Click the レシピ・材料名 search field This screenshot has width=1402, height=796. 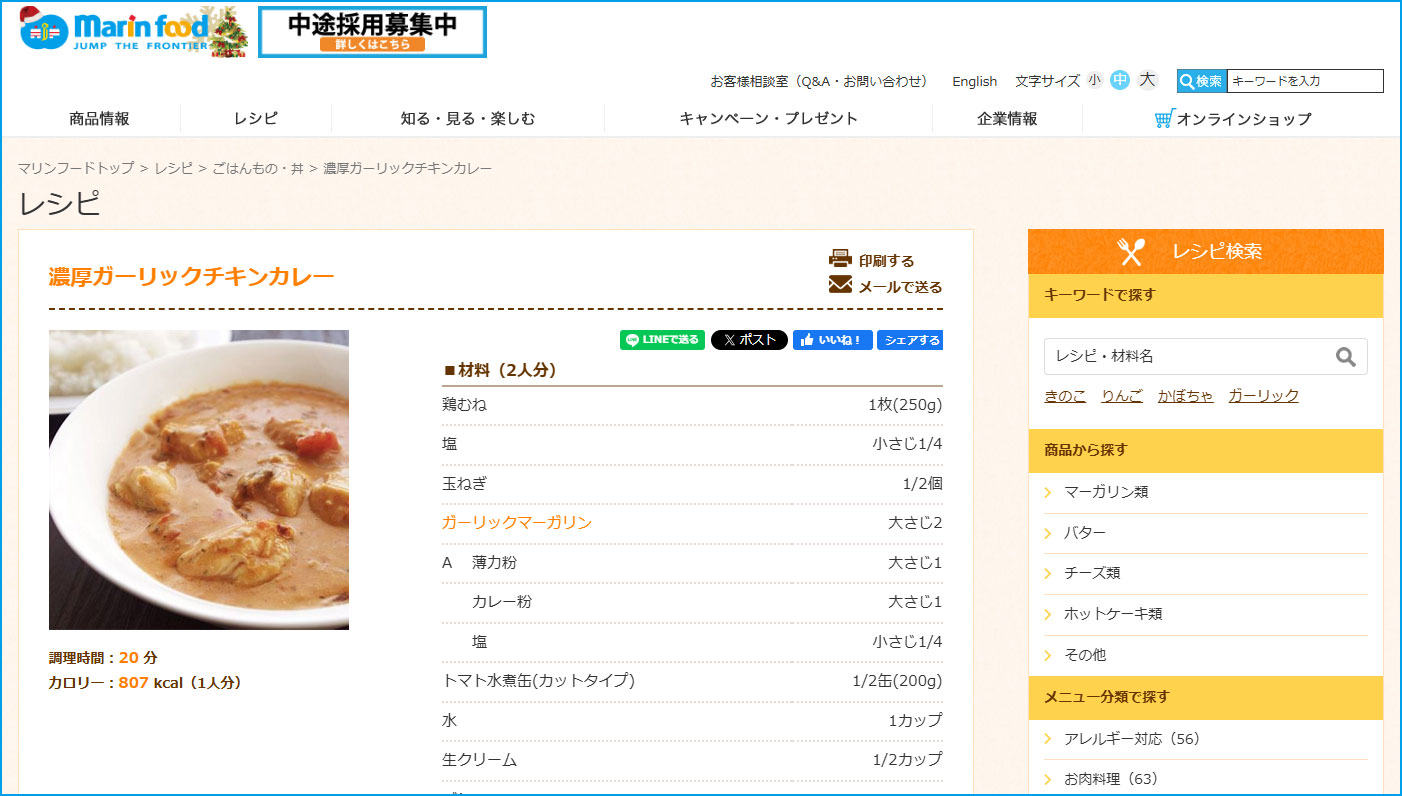click(1188, 357)
